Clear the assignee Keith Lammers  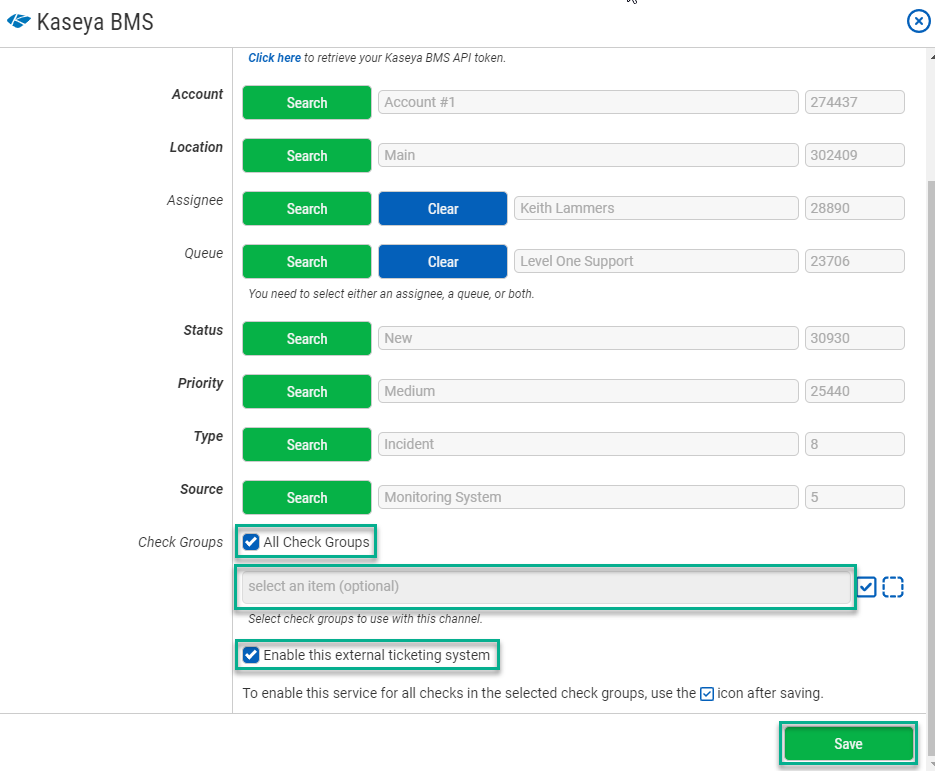pyautogui.click(x=442, y=208)
